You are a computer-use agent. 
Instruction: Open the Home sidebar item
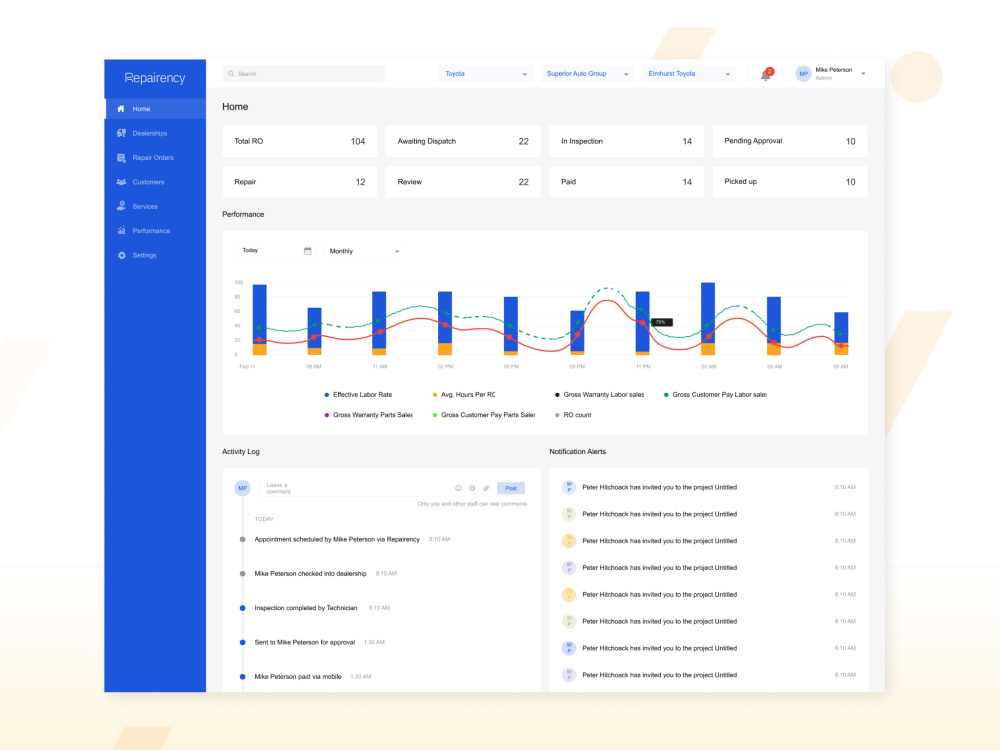[155, 109]
